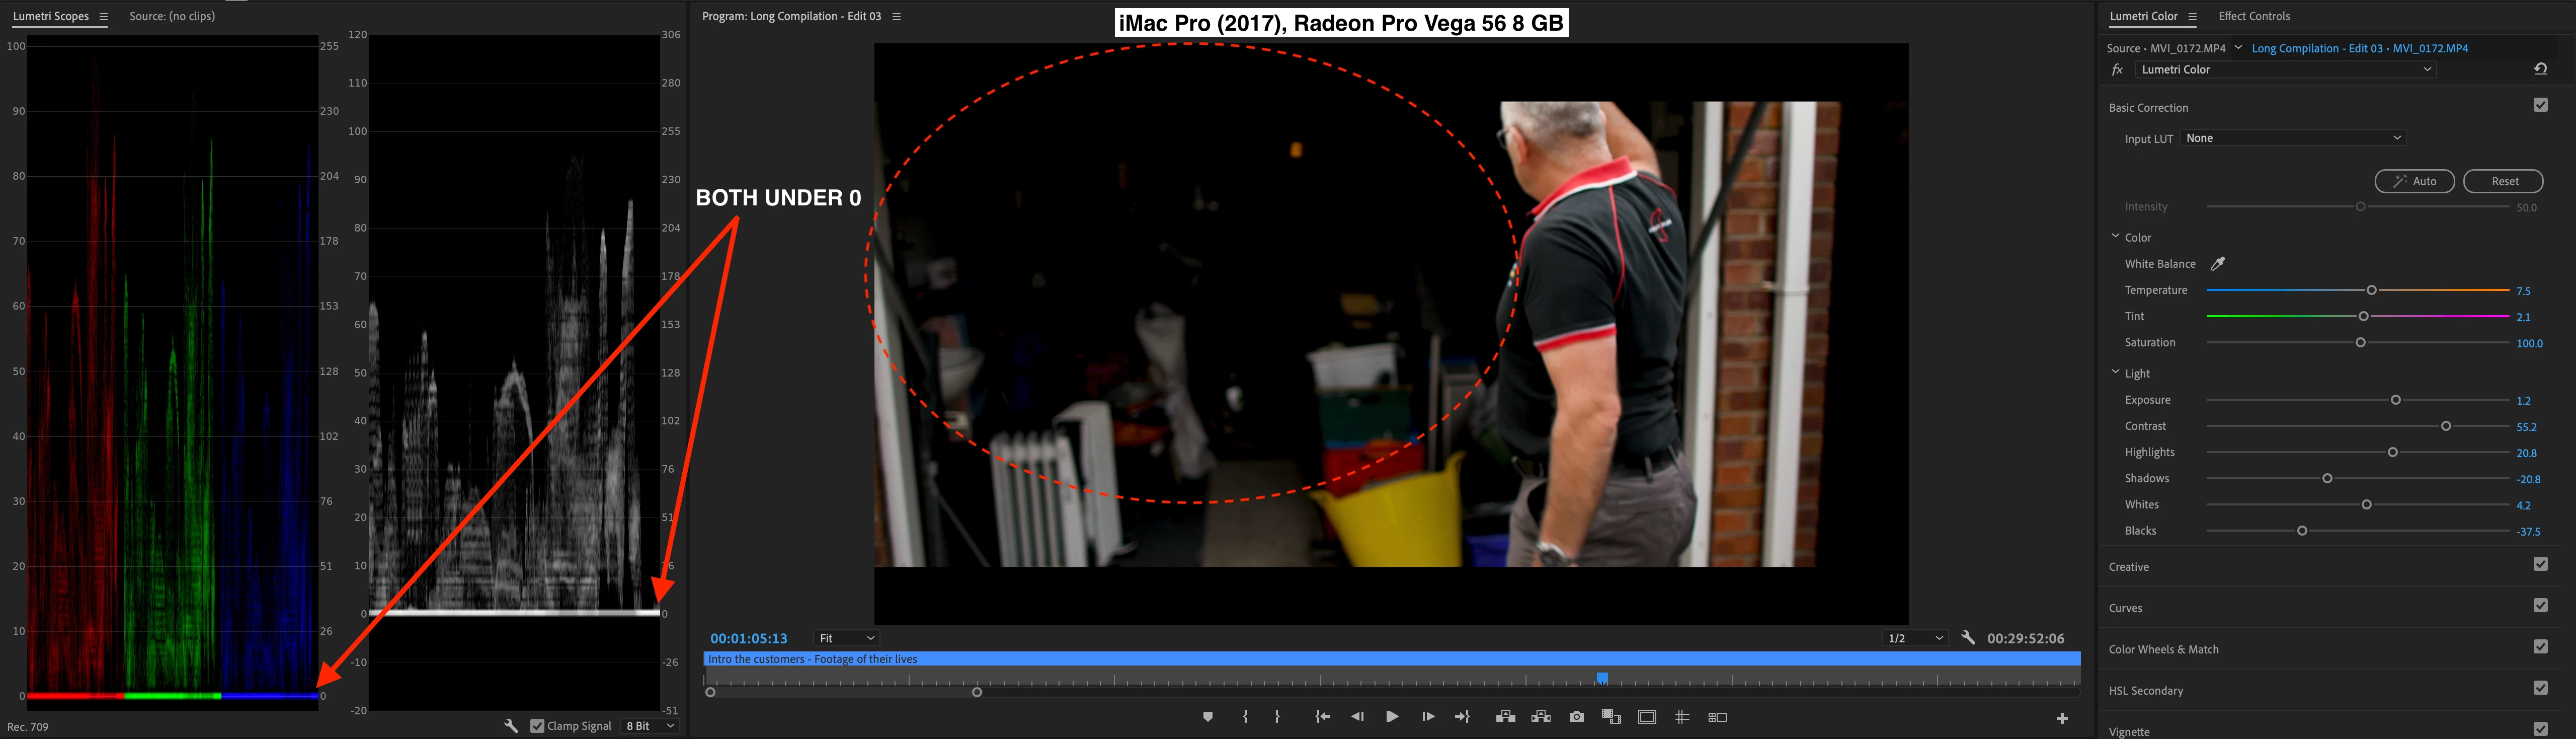Screen dimensions: 2576x739
Task: Switch to the Source (no clips) tab
Action: coord(172,16)
